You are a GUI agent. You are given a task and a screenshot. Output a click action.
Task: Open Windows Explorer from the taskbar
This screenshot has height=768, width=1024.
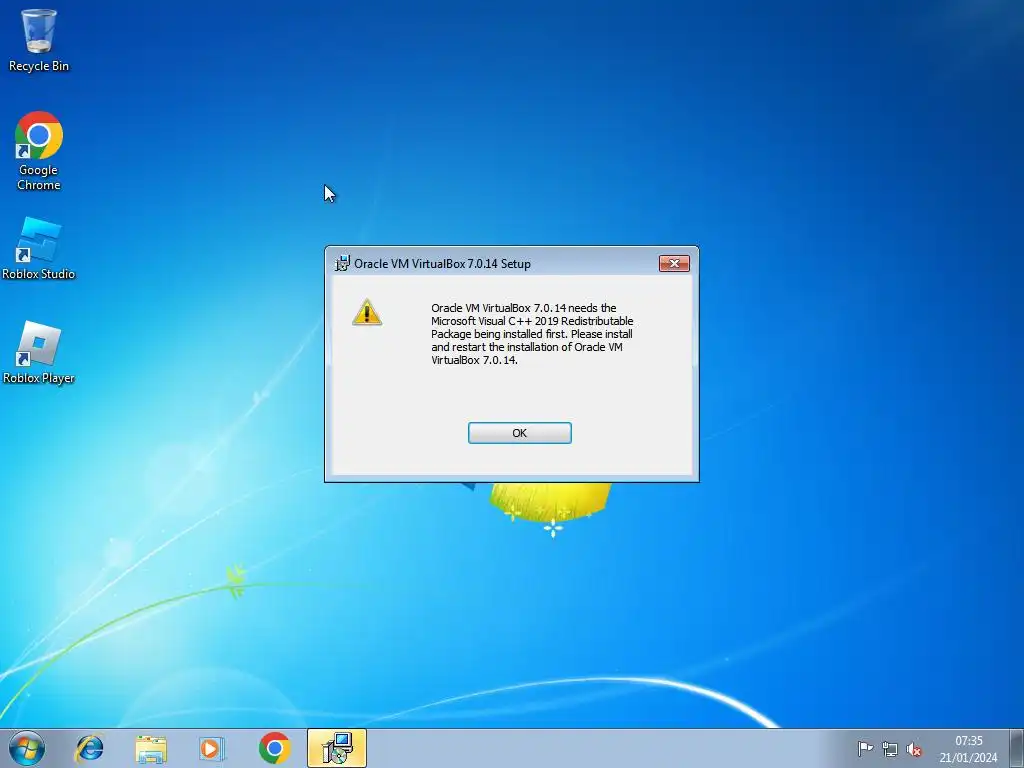(151, 748)
